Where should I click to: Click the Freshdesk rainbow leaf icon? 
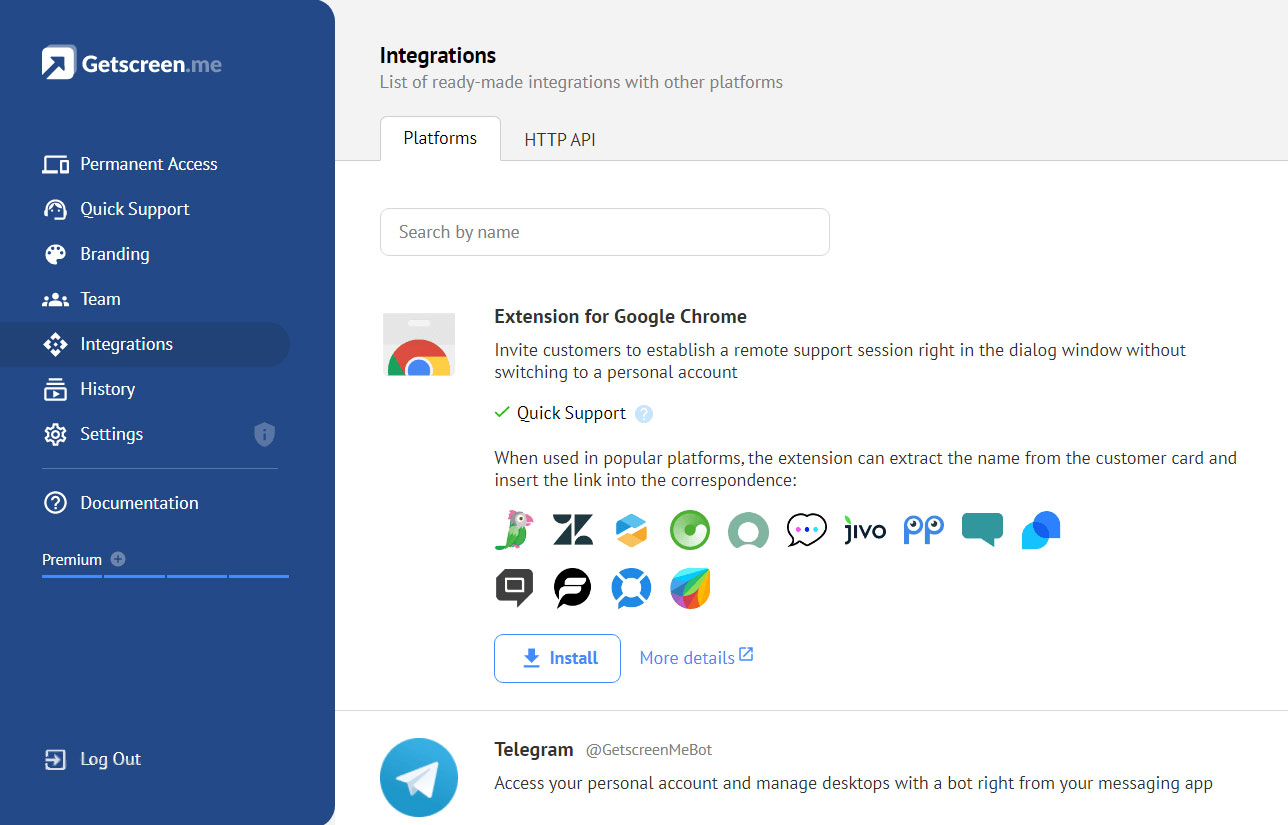click(x=689, y=588)
